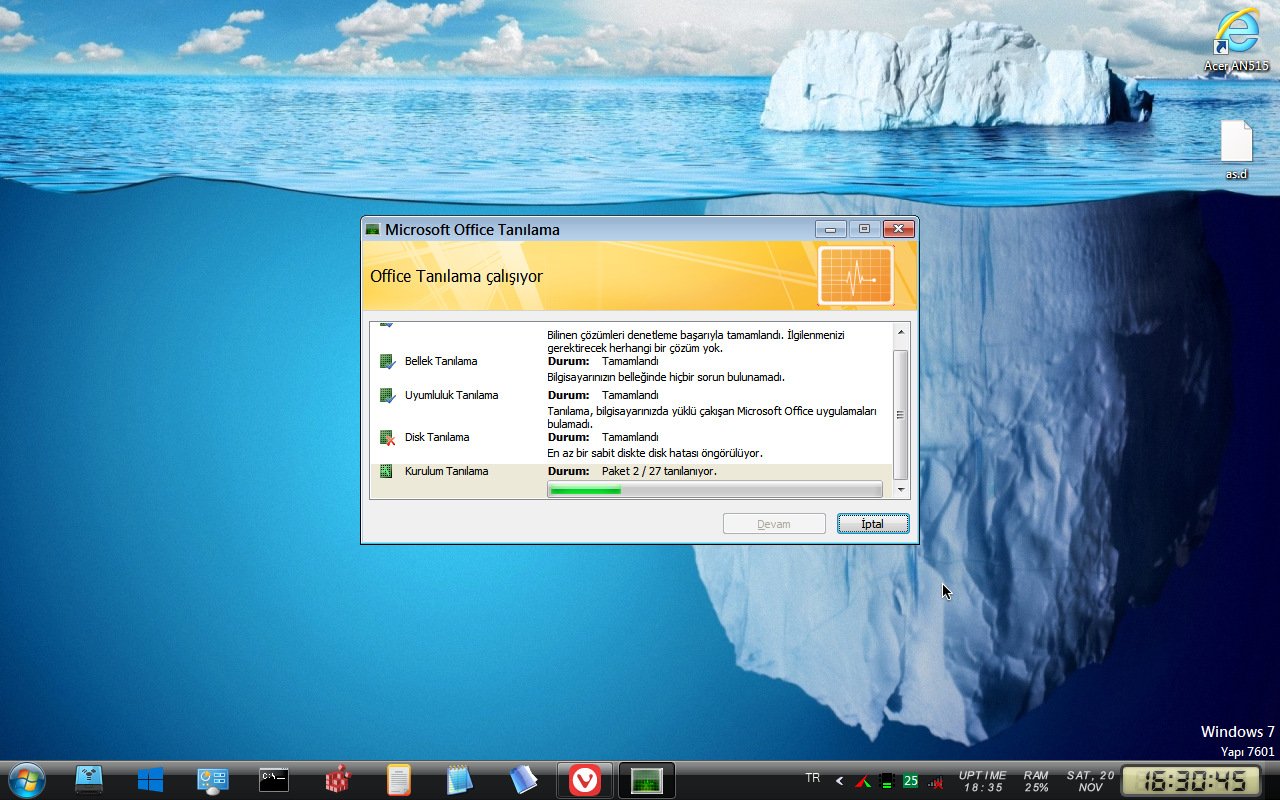Click the blue Windows logo taskbar icon
The width and height of the screenshot is (1280, 800).
[x=151, y=780]
